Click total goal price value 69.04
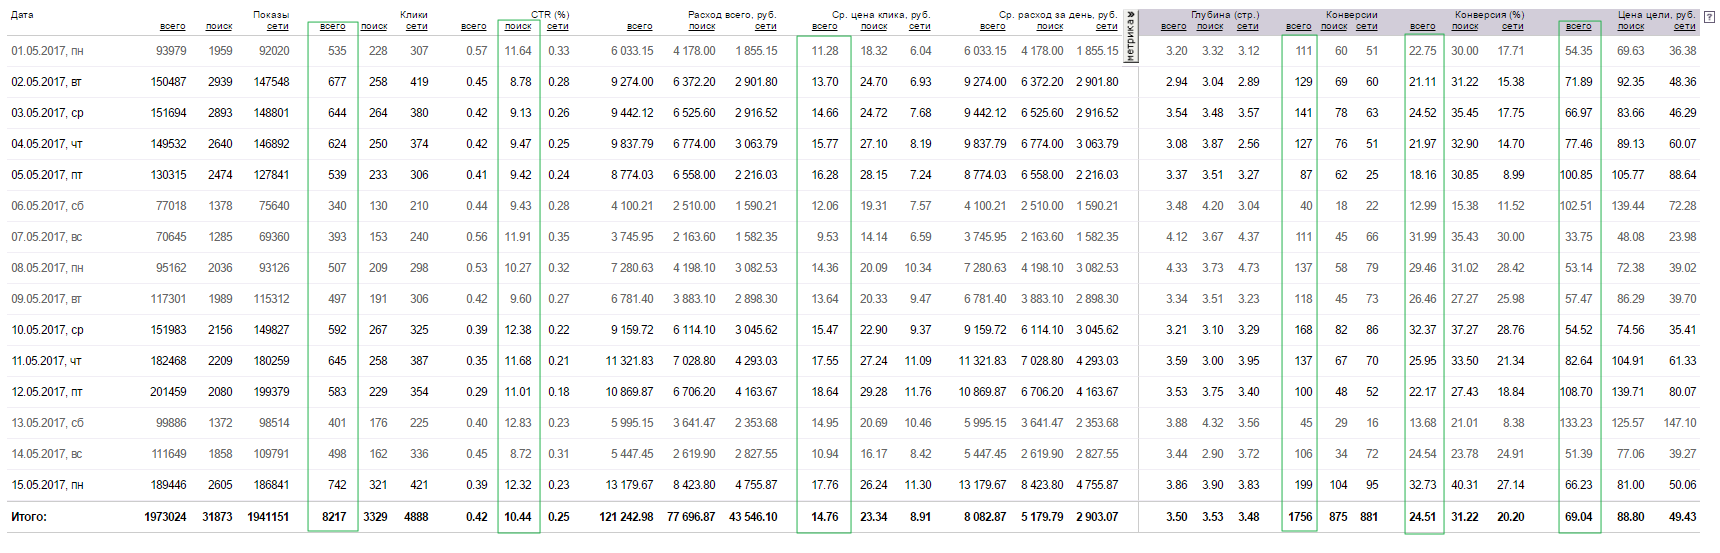This screenshot has height=553, width=1720. click(x=1578, y=517)
